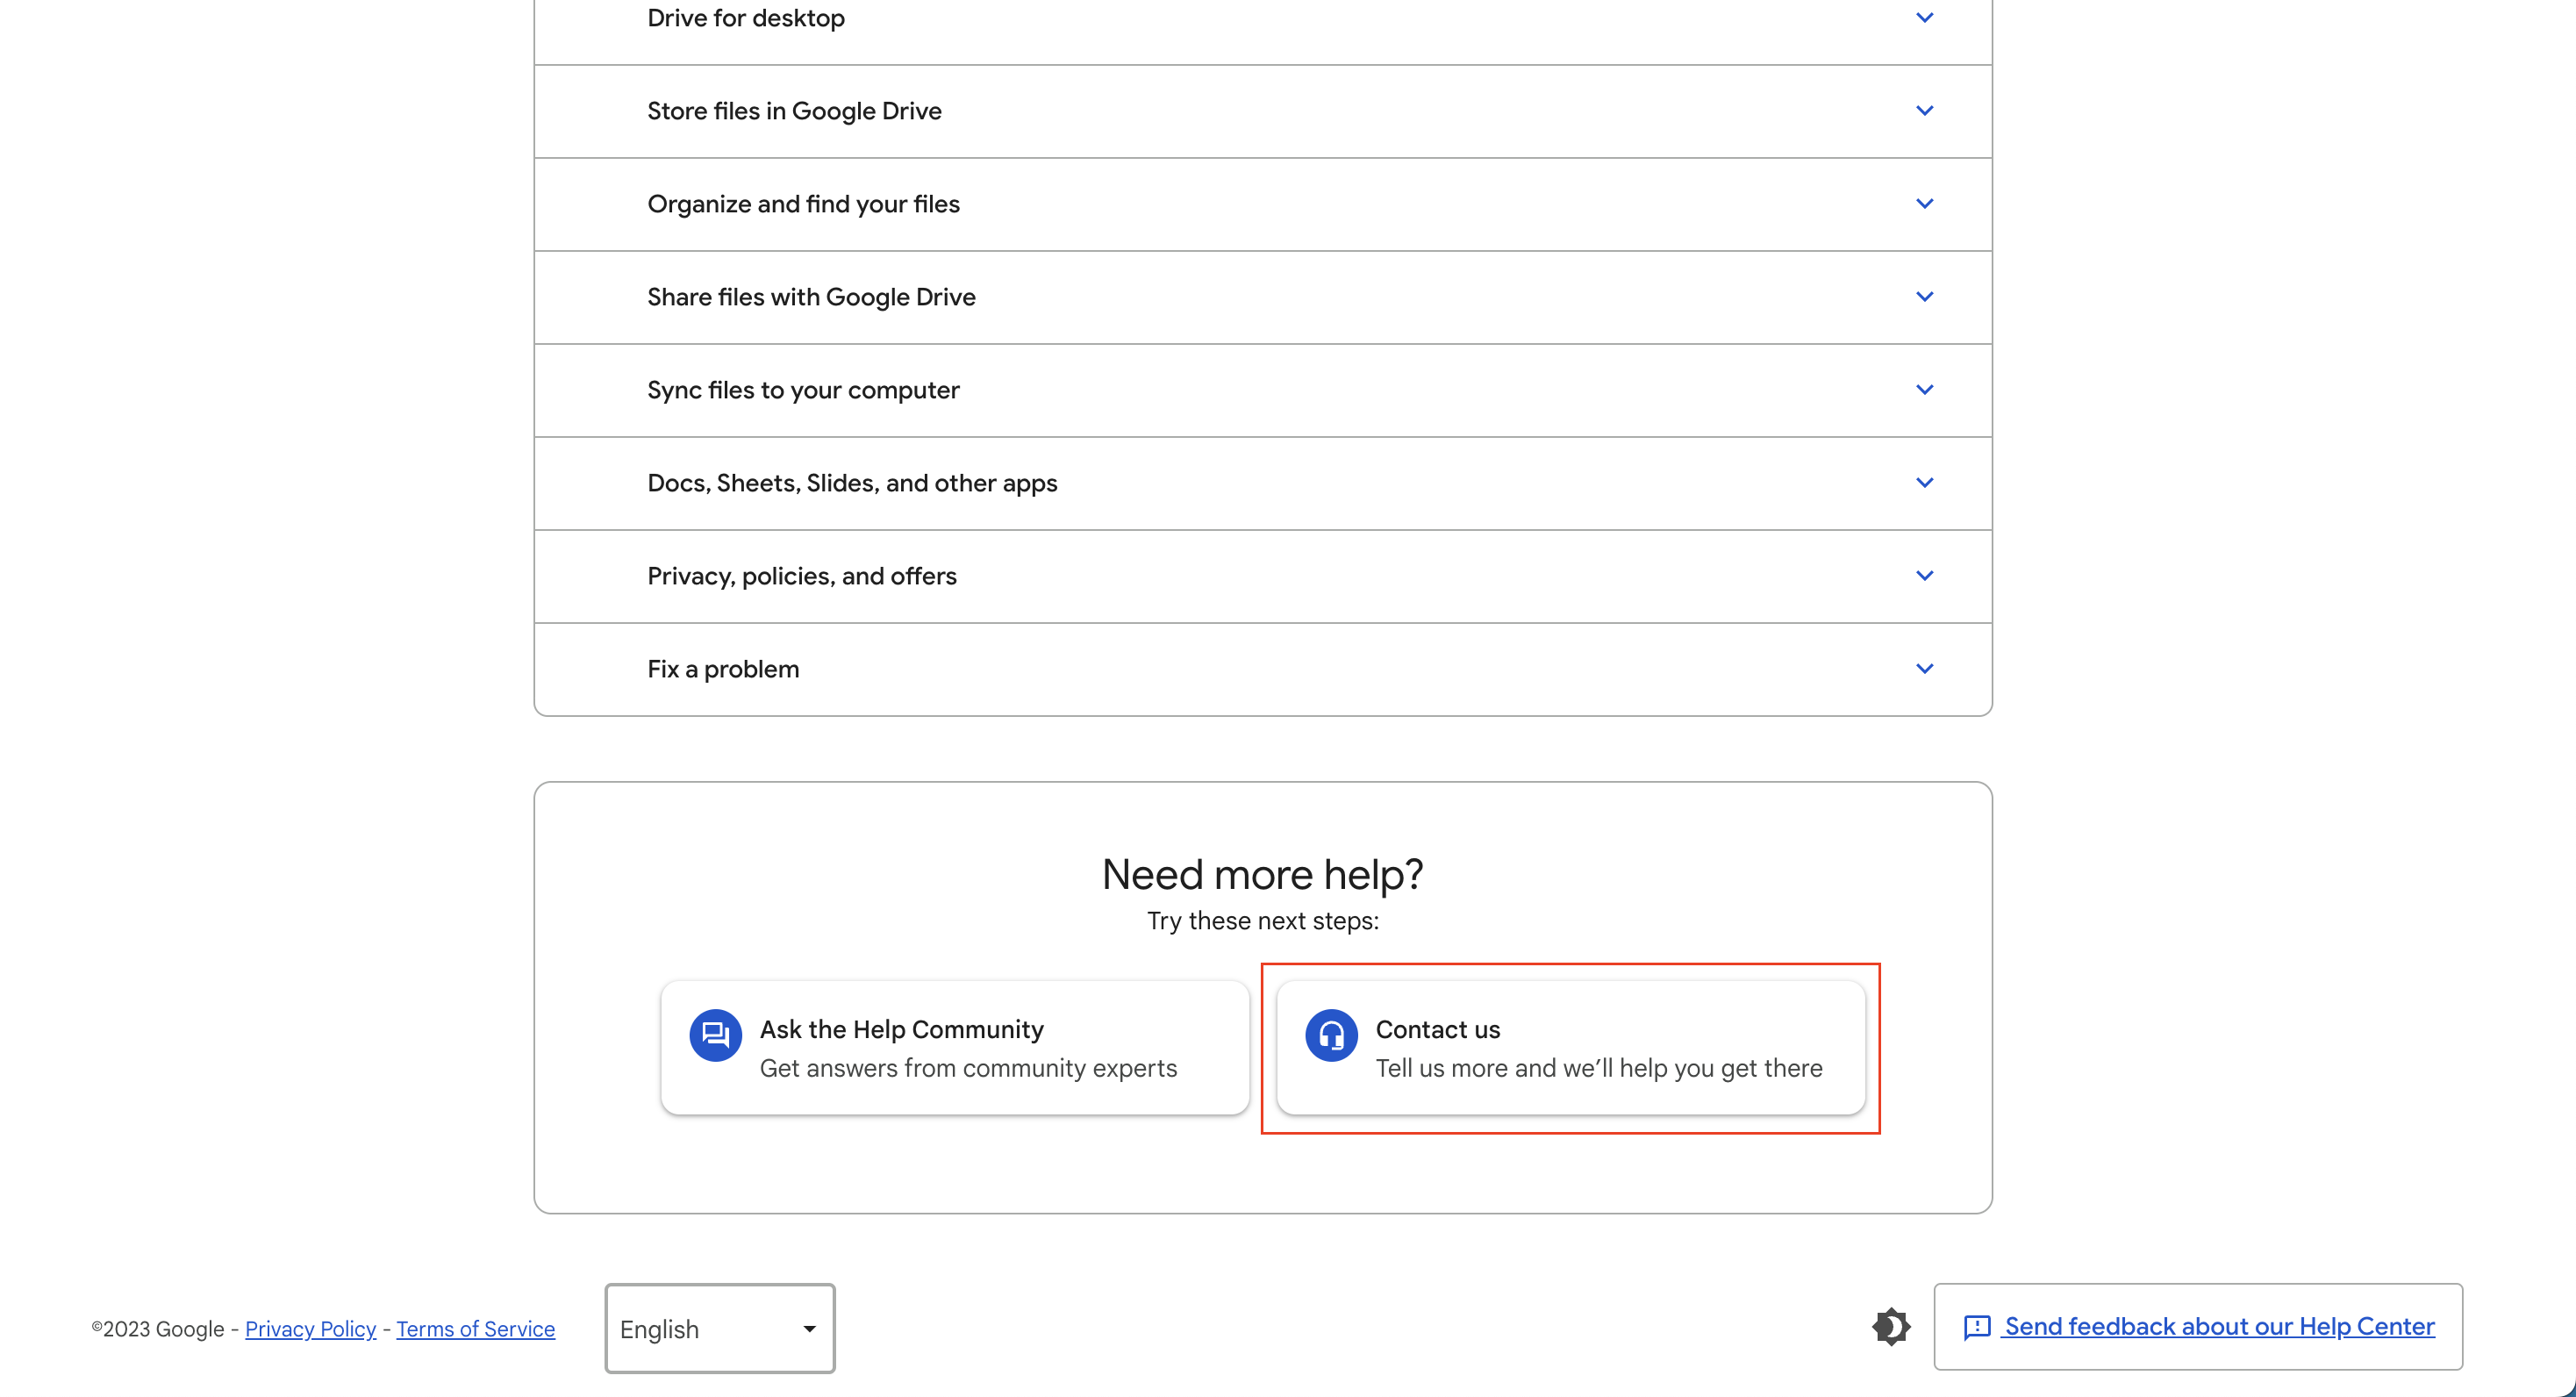
Task: Click chevron beside Sync files to your computer
Action: (x=1924, y=390)
